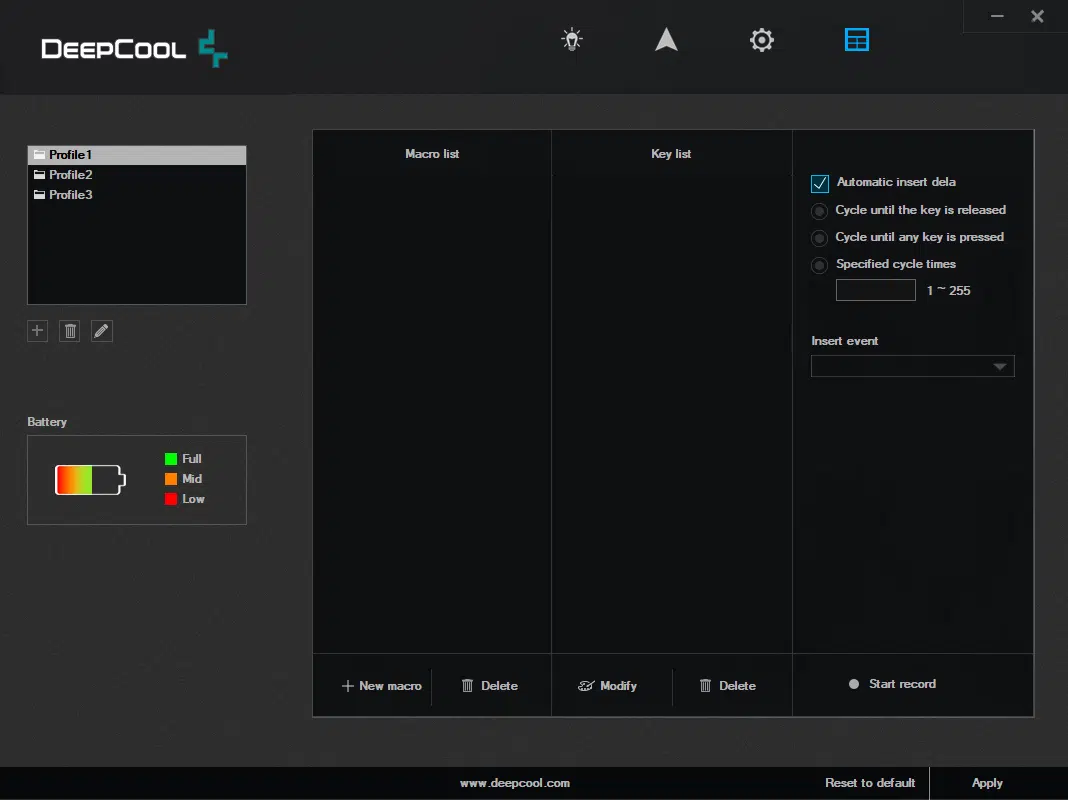Screen dimensions: 1068x800
Task: Choose the Specified cycle times option
Action: 820,265
